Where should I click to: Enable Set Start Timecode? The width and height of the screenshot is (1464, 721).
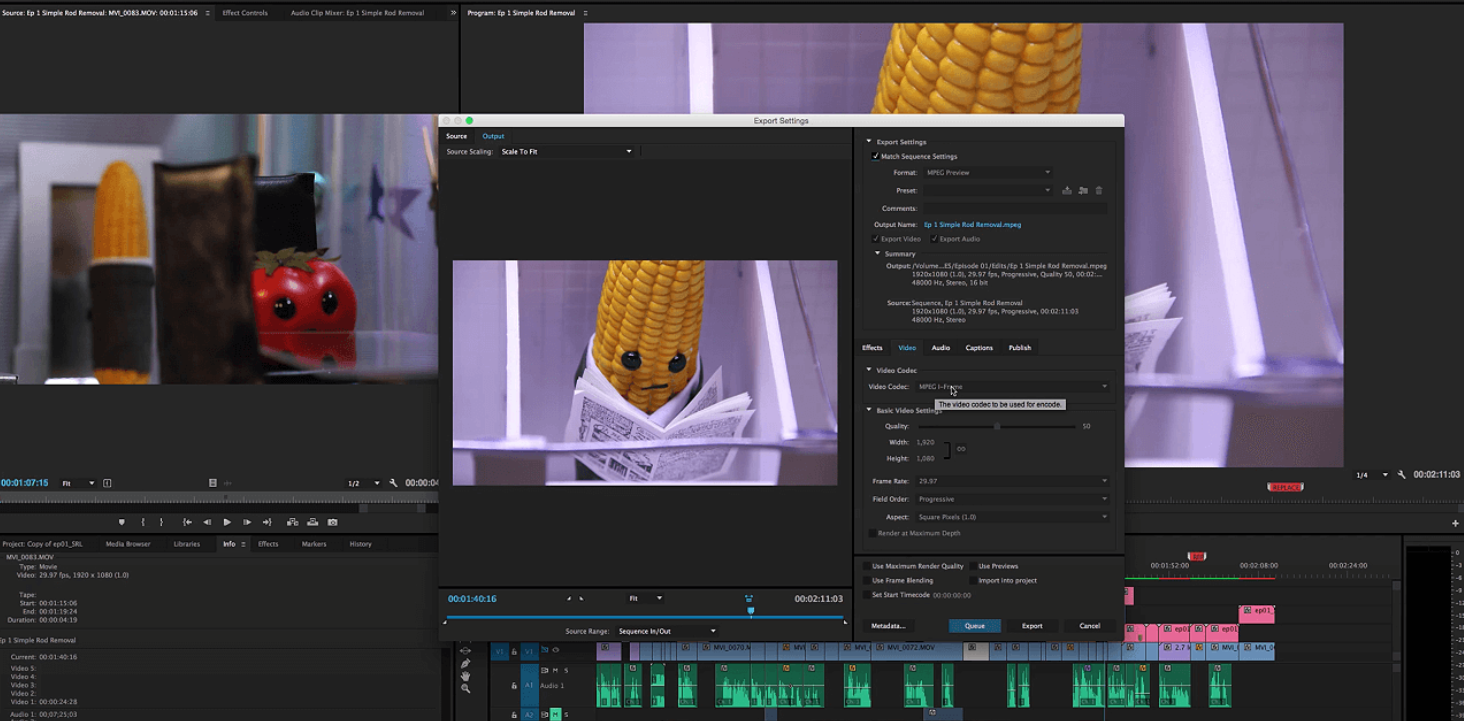pos(866,594)
